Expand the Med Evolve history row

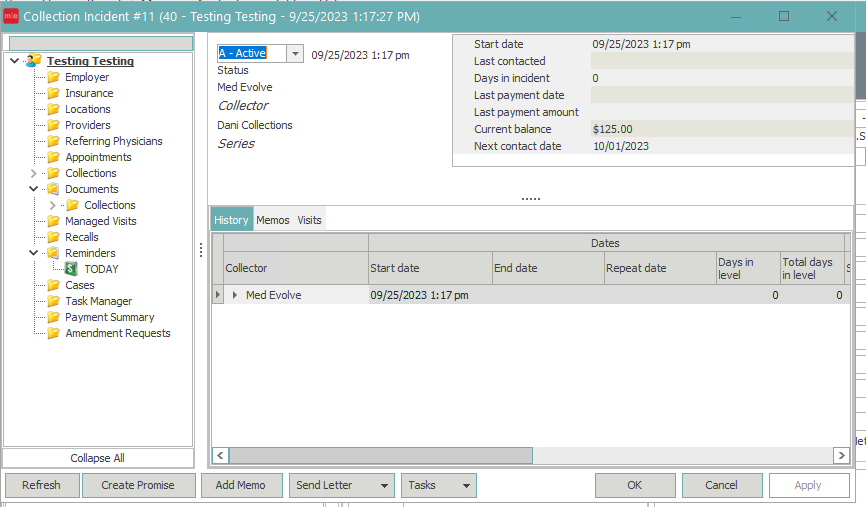pos(236,295)
